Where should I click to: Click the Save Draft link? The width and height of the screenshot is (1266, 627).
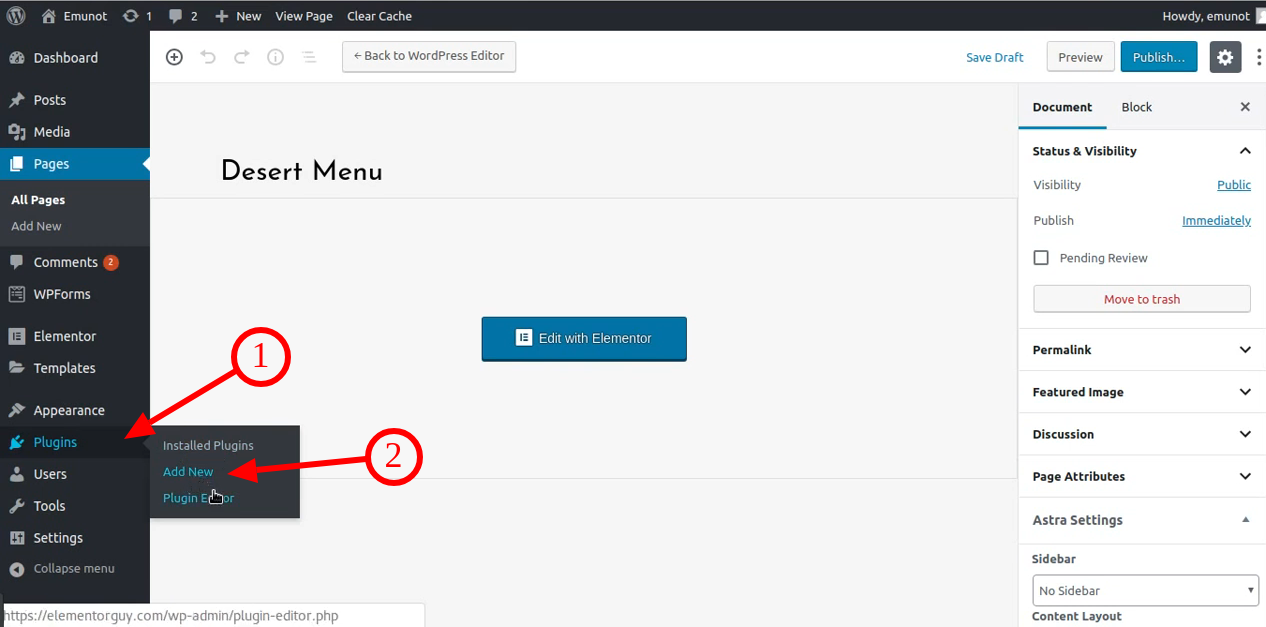pyautogui.click(x=994, y=57)
